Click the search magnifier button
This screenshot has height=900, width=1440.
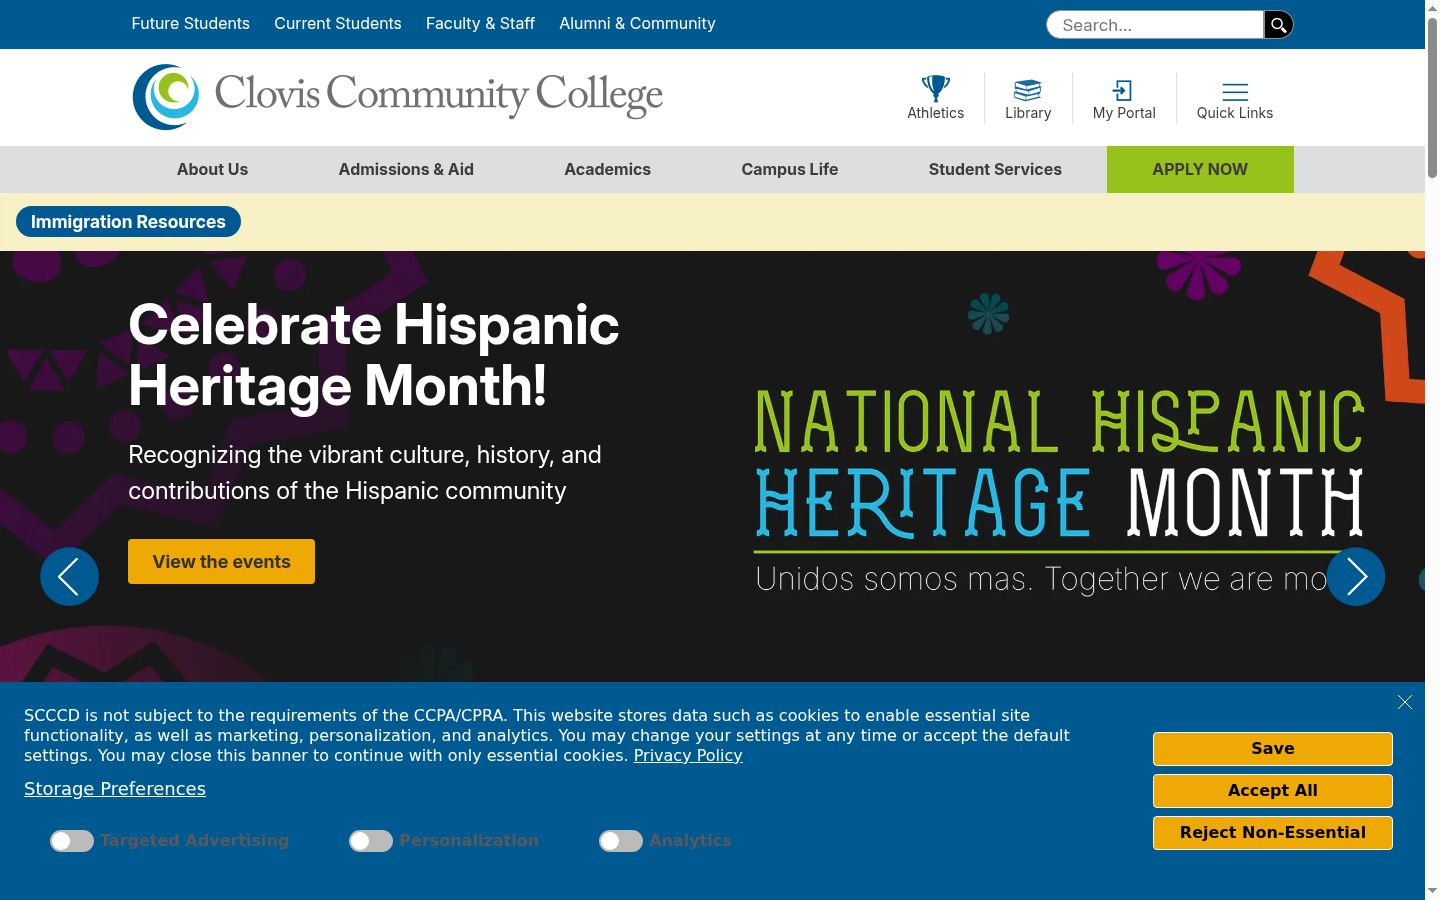click(1278, 25)
